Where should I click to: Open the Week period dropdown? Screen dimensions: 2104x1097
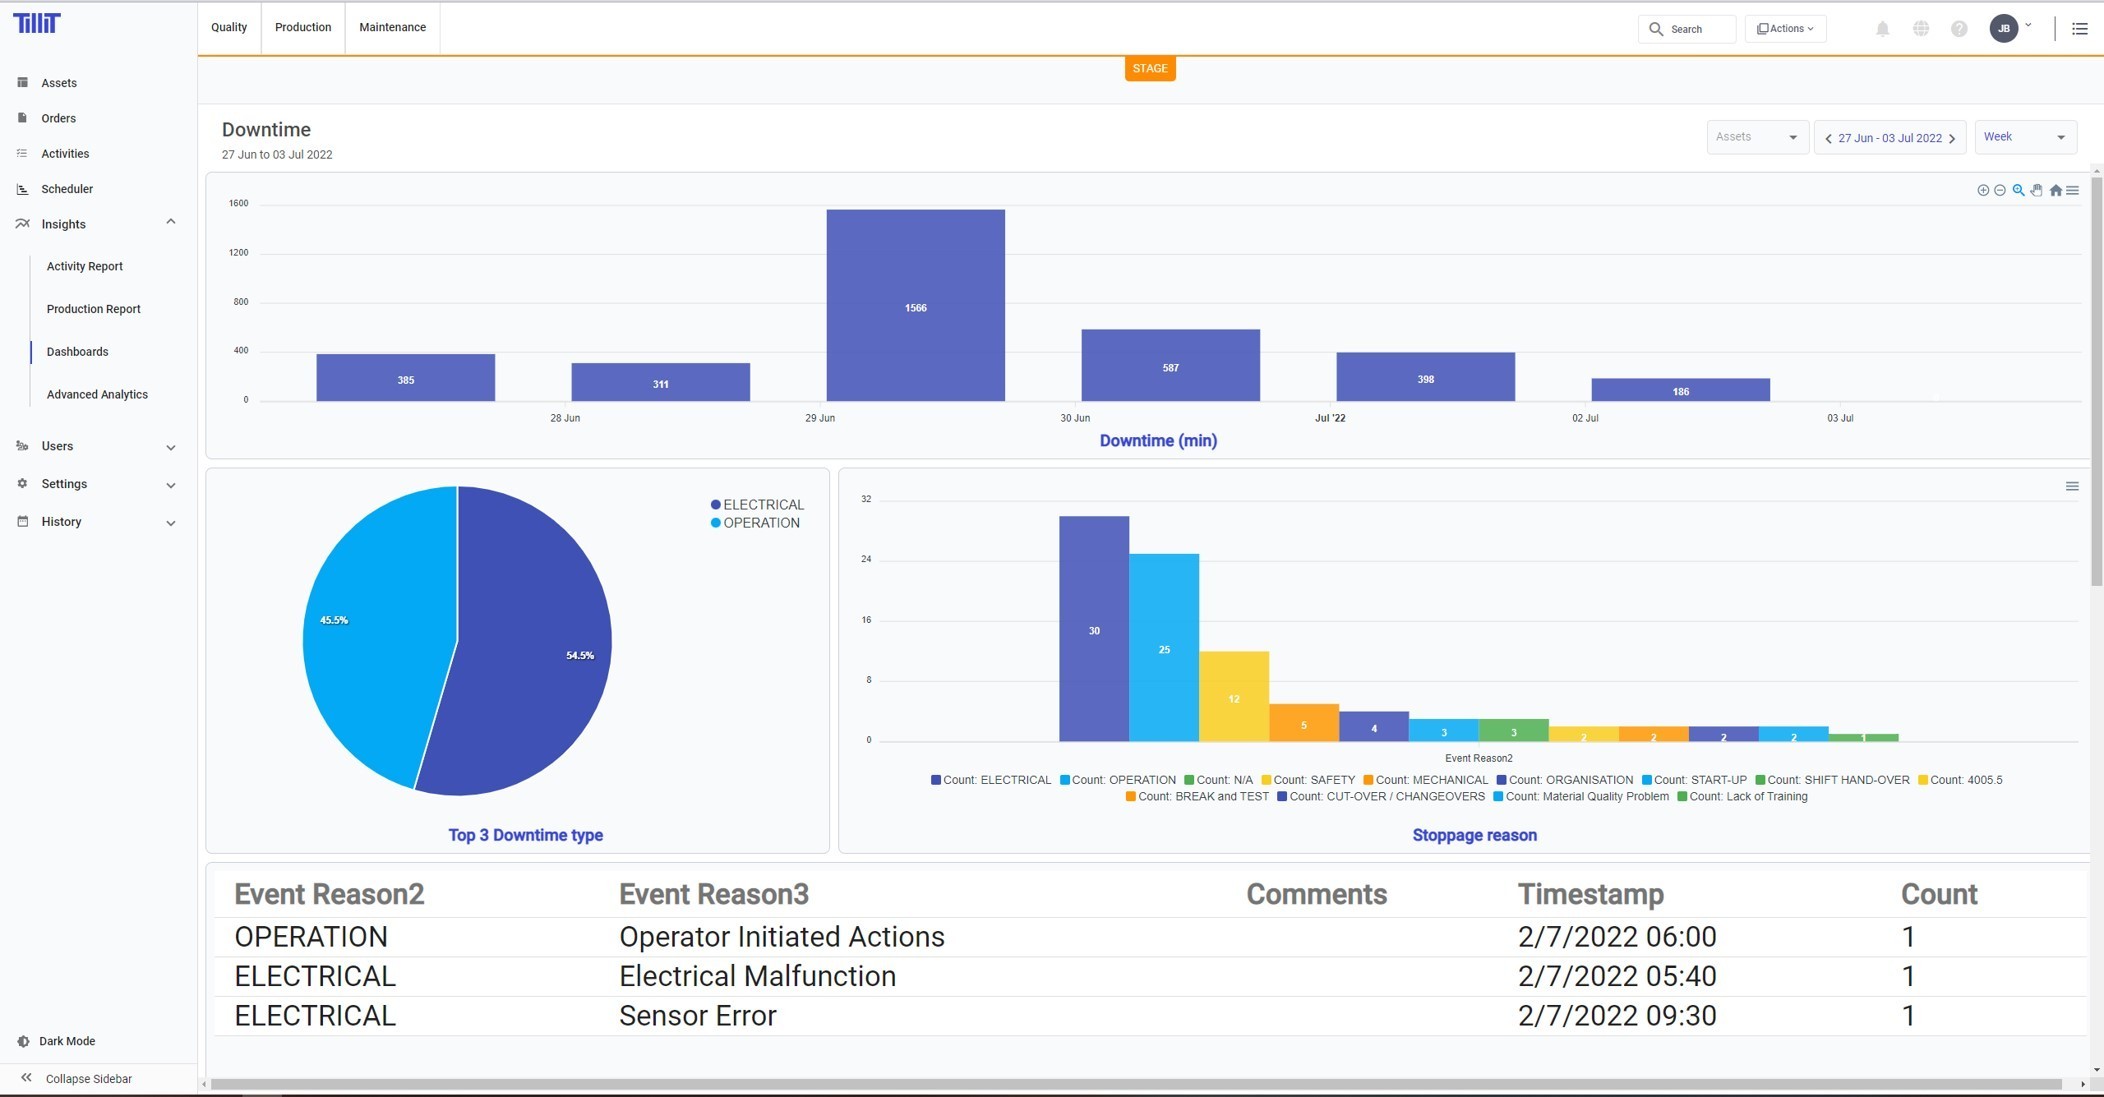(x=2024, y=137)
